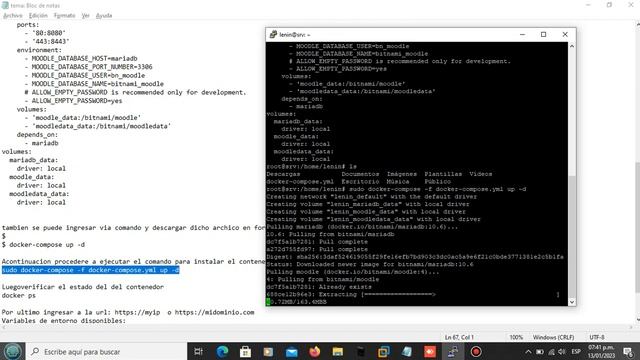This screenshot has height=360, width=640.
Task: Click the network icon in the system tray
Action: click(551, 352)
